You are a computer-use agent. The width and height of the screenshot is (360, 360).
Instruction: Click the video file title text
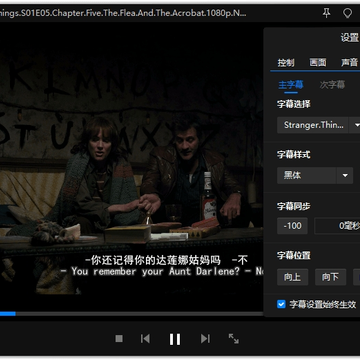(123, 13)
